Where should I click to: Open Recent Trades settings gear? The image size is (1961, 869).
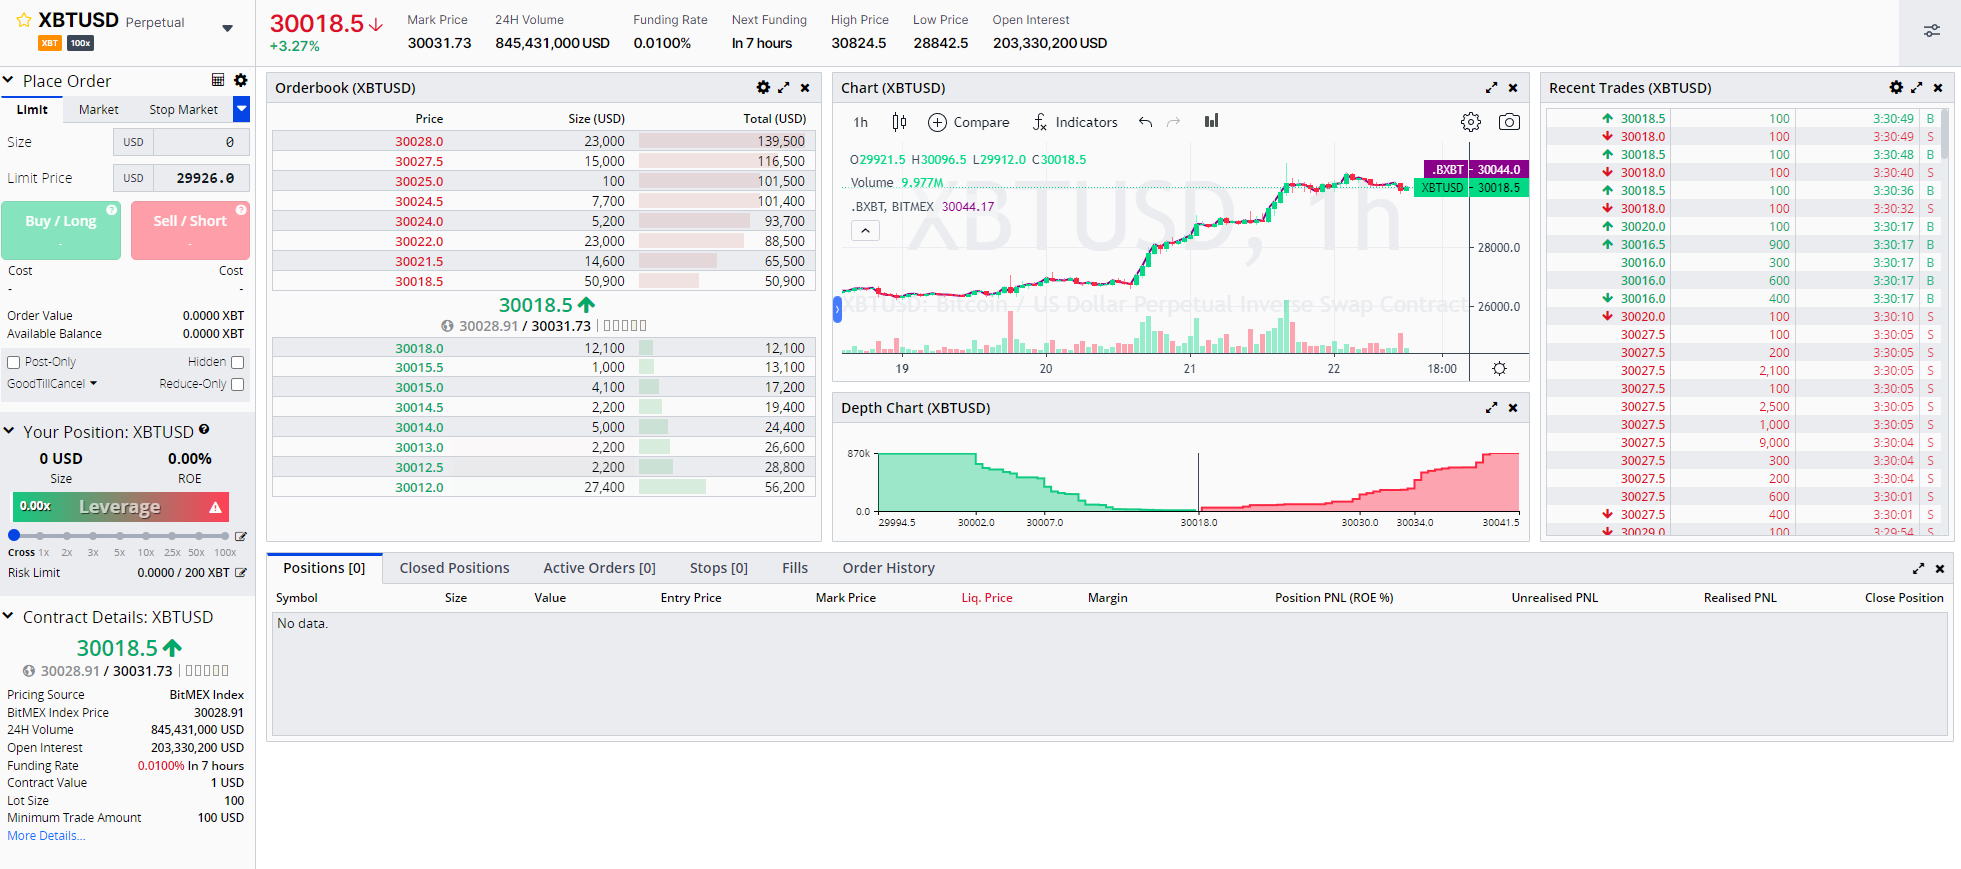tap(1896, 88)
